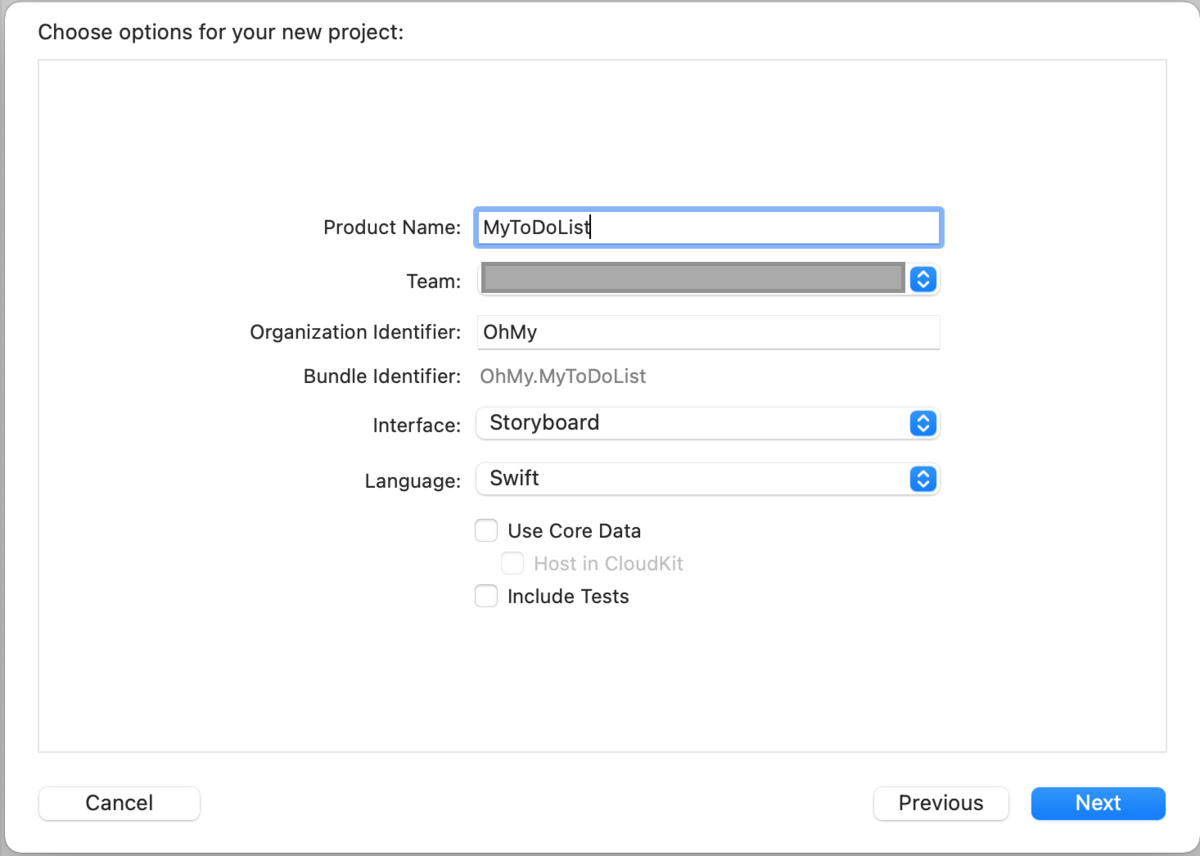Click the blue chevron icon beside Storyboard
Image resolution: width=1200 pixels, height=856 pixels.
click(x=923, y=423)
